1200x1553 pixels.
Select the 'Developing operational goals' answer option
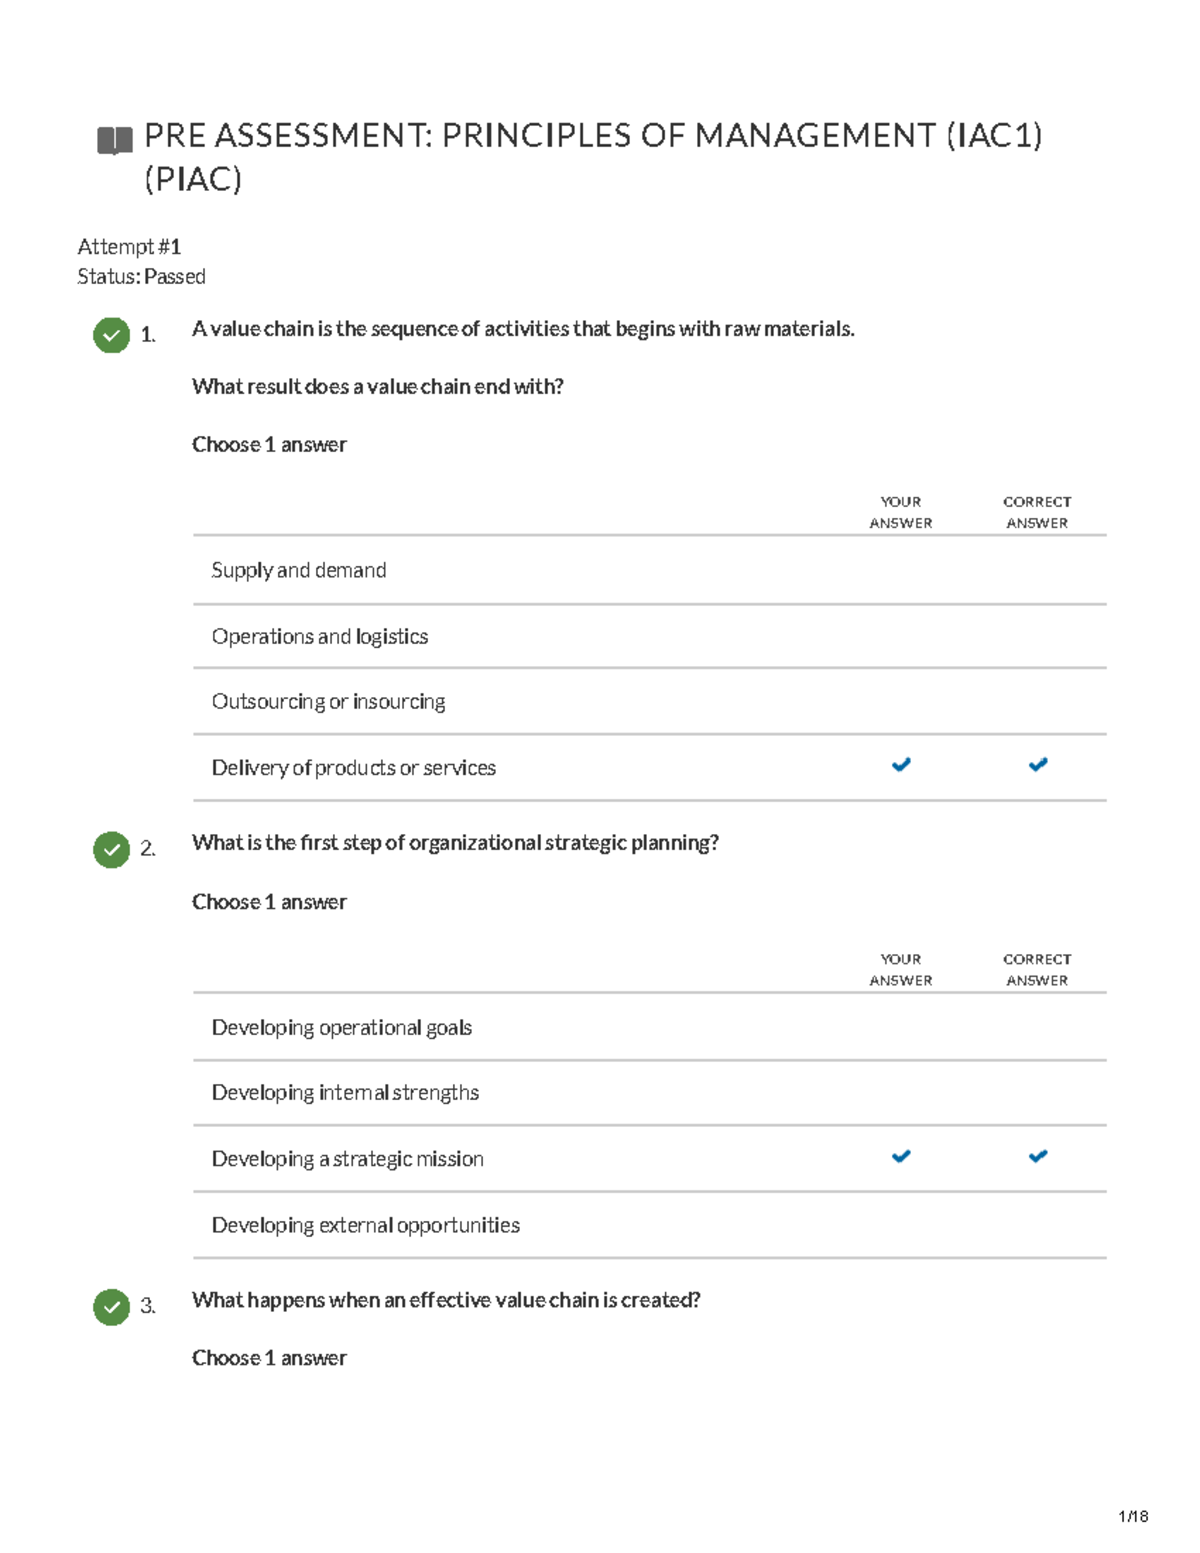click(x=341, y=1027)
